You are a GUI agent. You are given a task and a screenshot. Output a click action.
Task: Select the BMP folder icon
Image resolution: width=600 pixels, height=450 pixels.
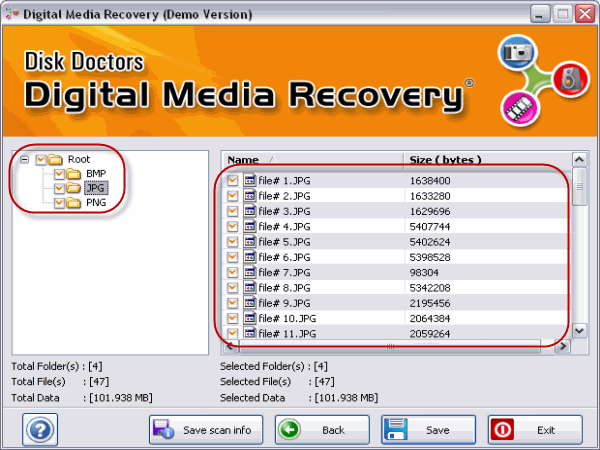pyautogui.click(x=73, y=174)
